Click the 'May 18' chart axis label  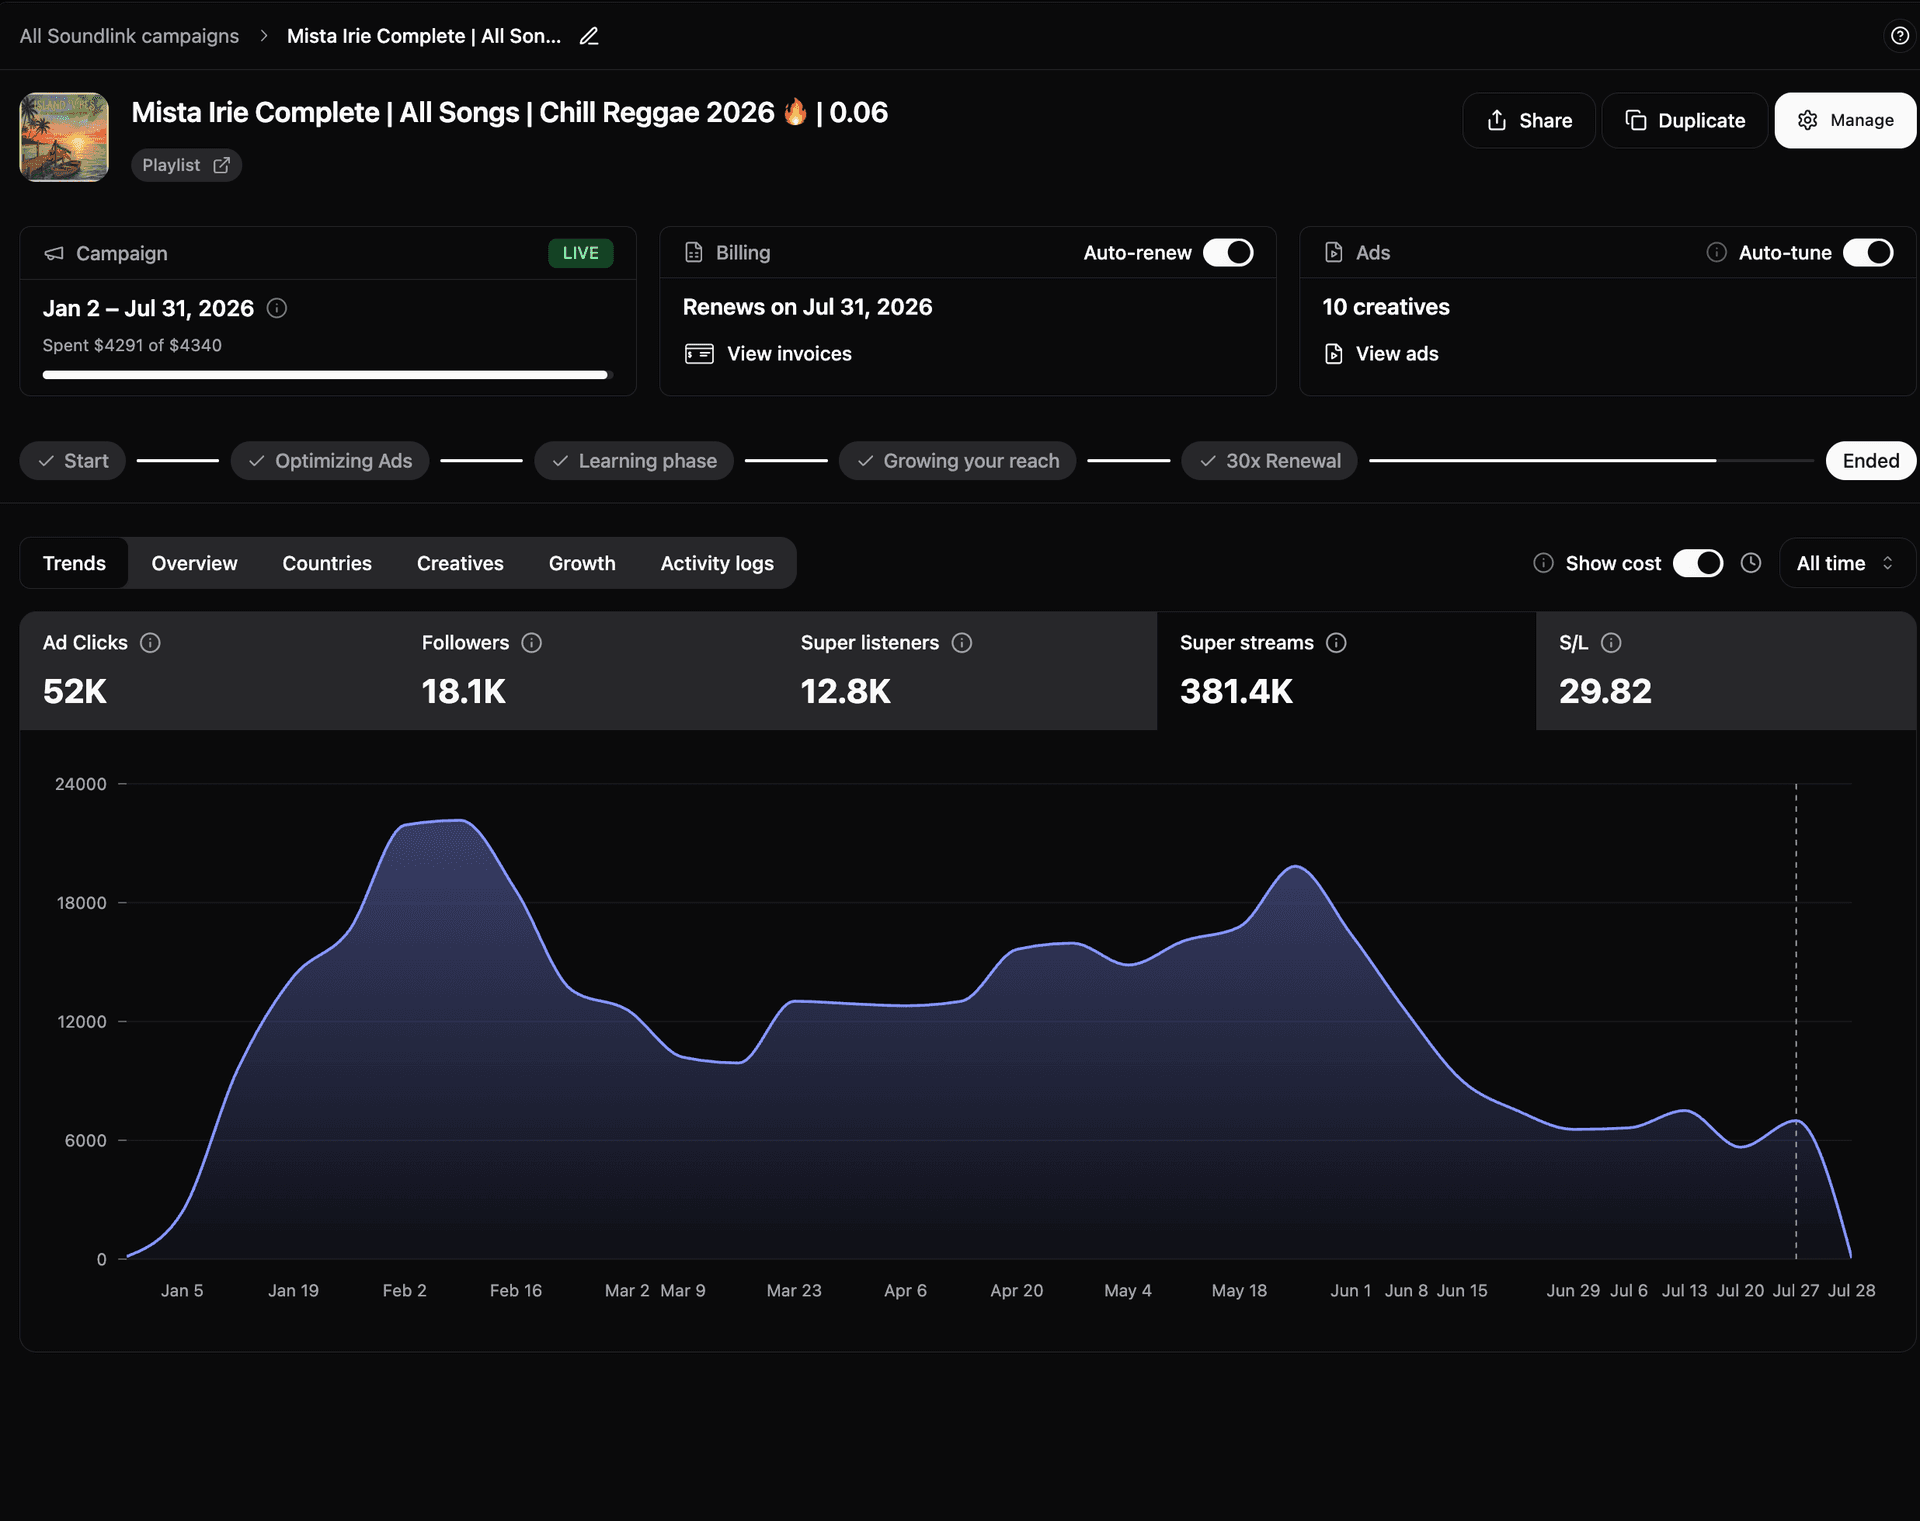point(1239,1290)
